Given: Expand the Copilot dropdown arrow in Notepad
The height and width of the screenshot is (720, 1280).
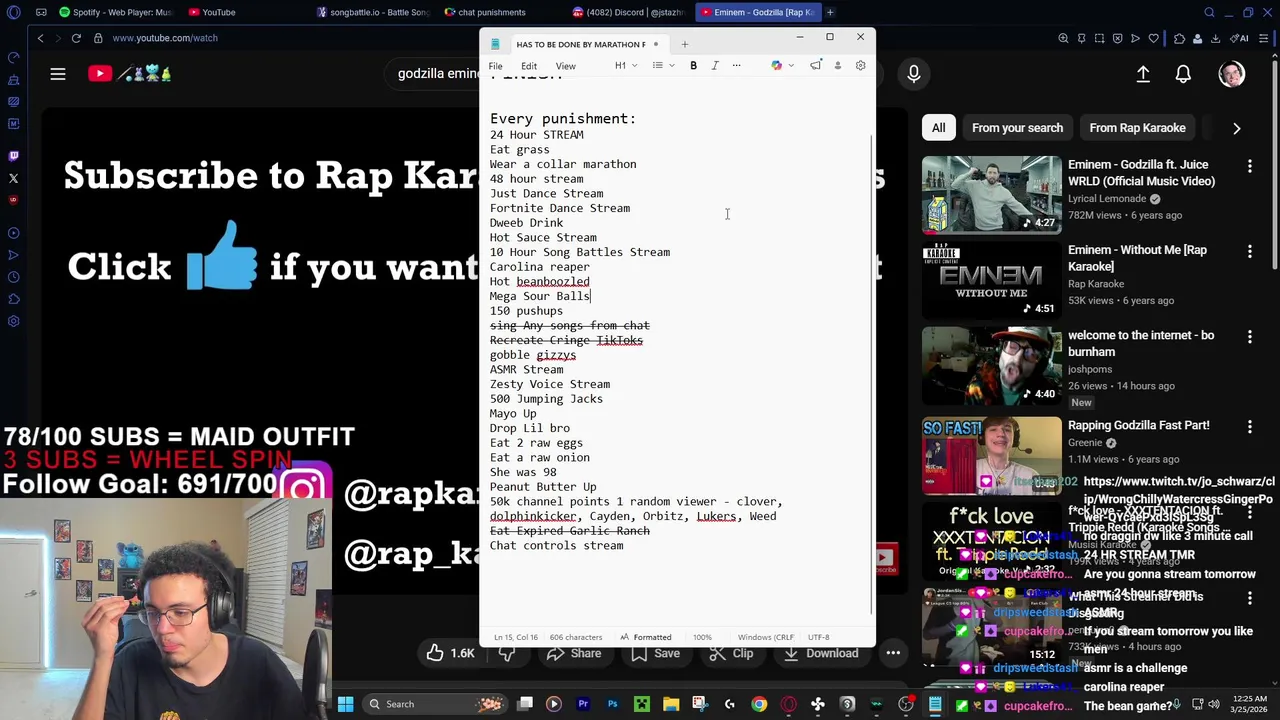Looking at the screenshot, I should click(791, 66).
